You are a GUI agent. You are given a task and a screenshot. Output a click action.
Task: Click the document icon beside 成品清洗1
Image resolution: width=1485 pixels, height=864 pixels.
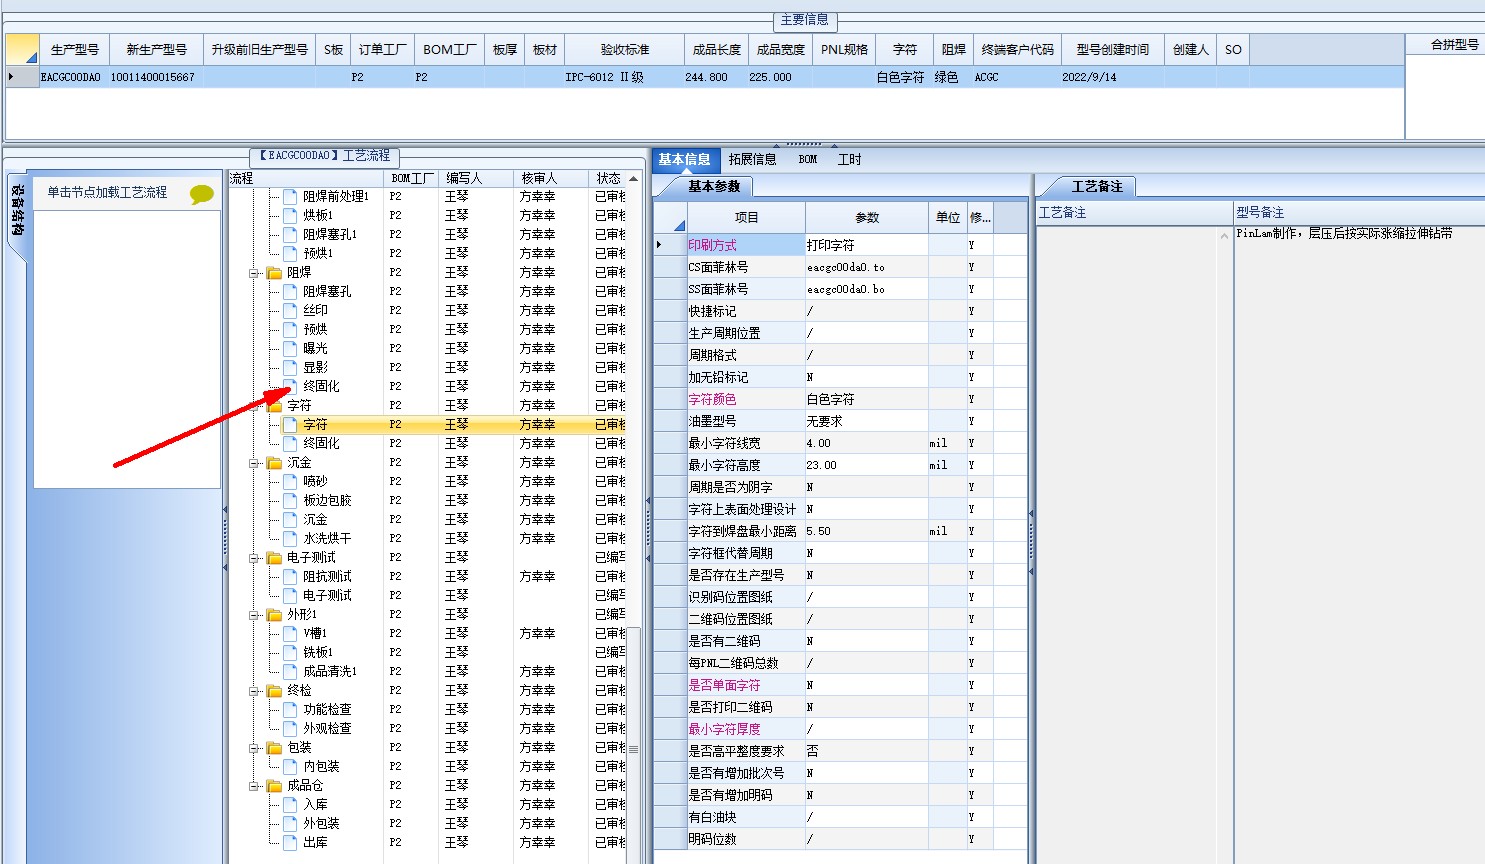pyautogui.click(x=290, y=671)
